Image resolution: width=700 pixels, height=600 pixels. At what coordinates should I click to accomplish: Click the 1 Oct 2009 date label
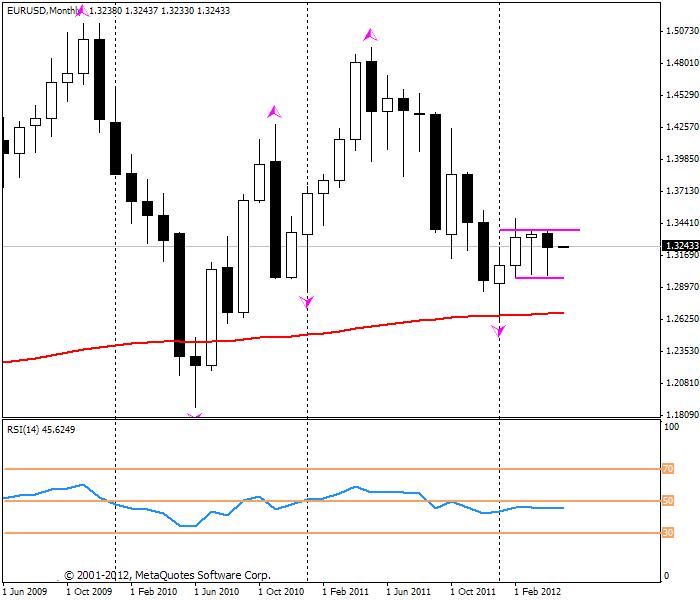click(x=89, y=592)
